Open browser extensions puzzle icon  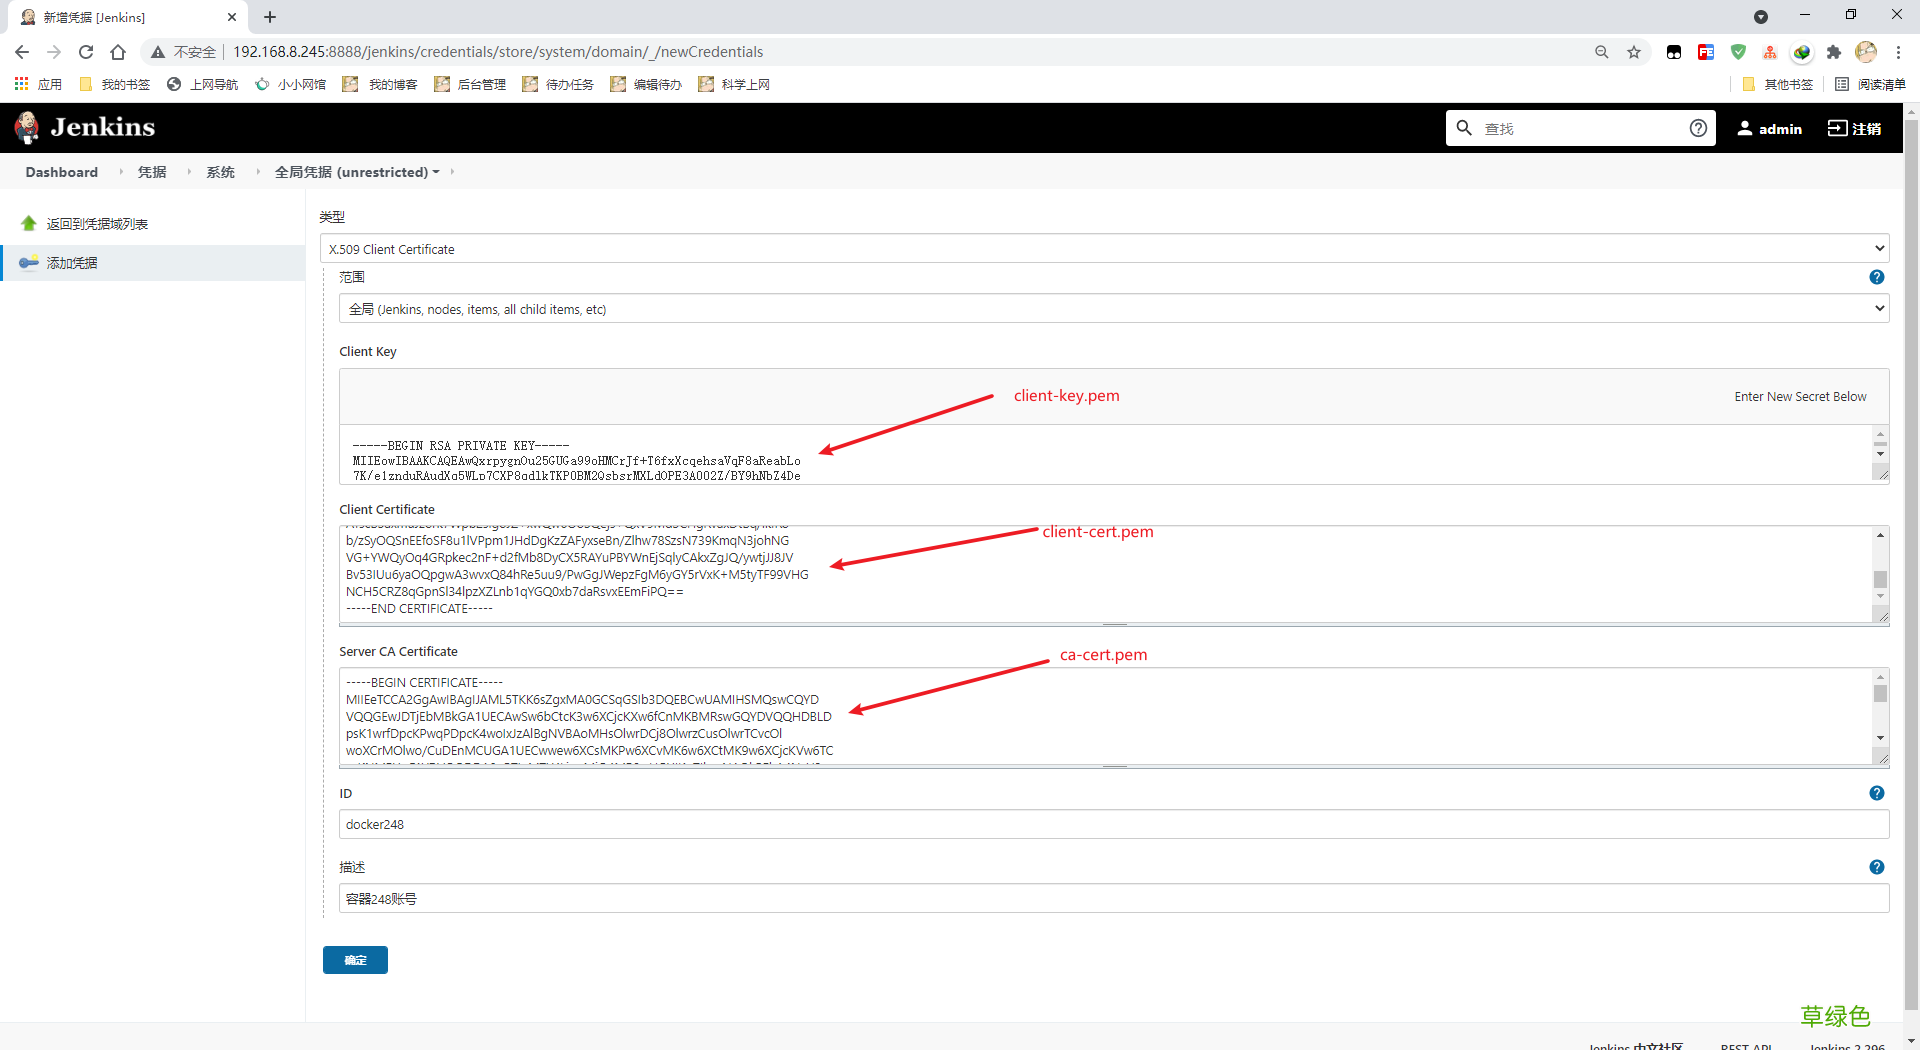pyautogui.click(x=1833, y=52)
